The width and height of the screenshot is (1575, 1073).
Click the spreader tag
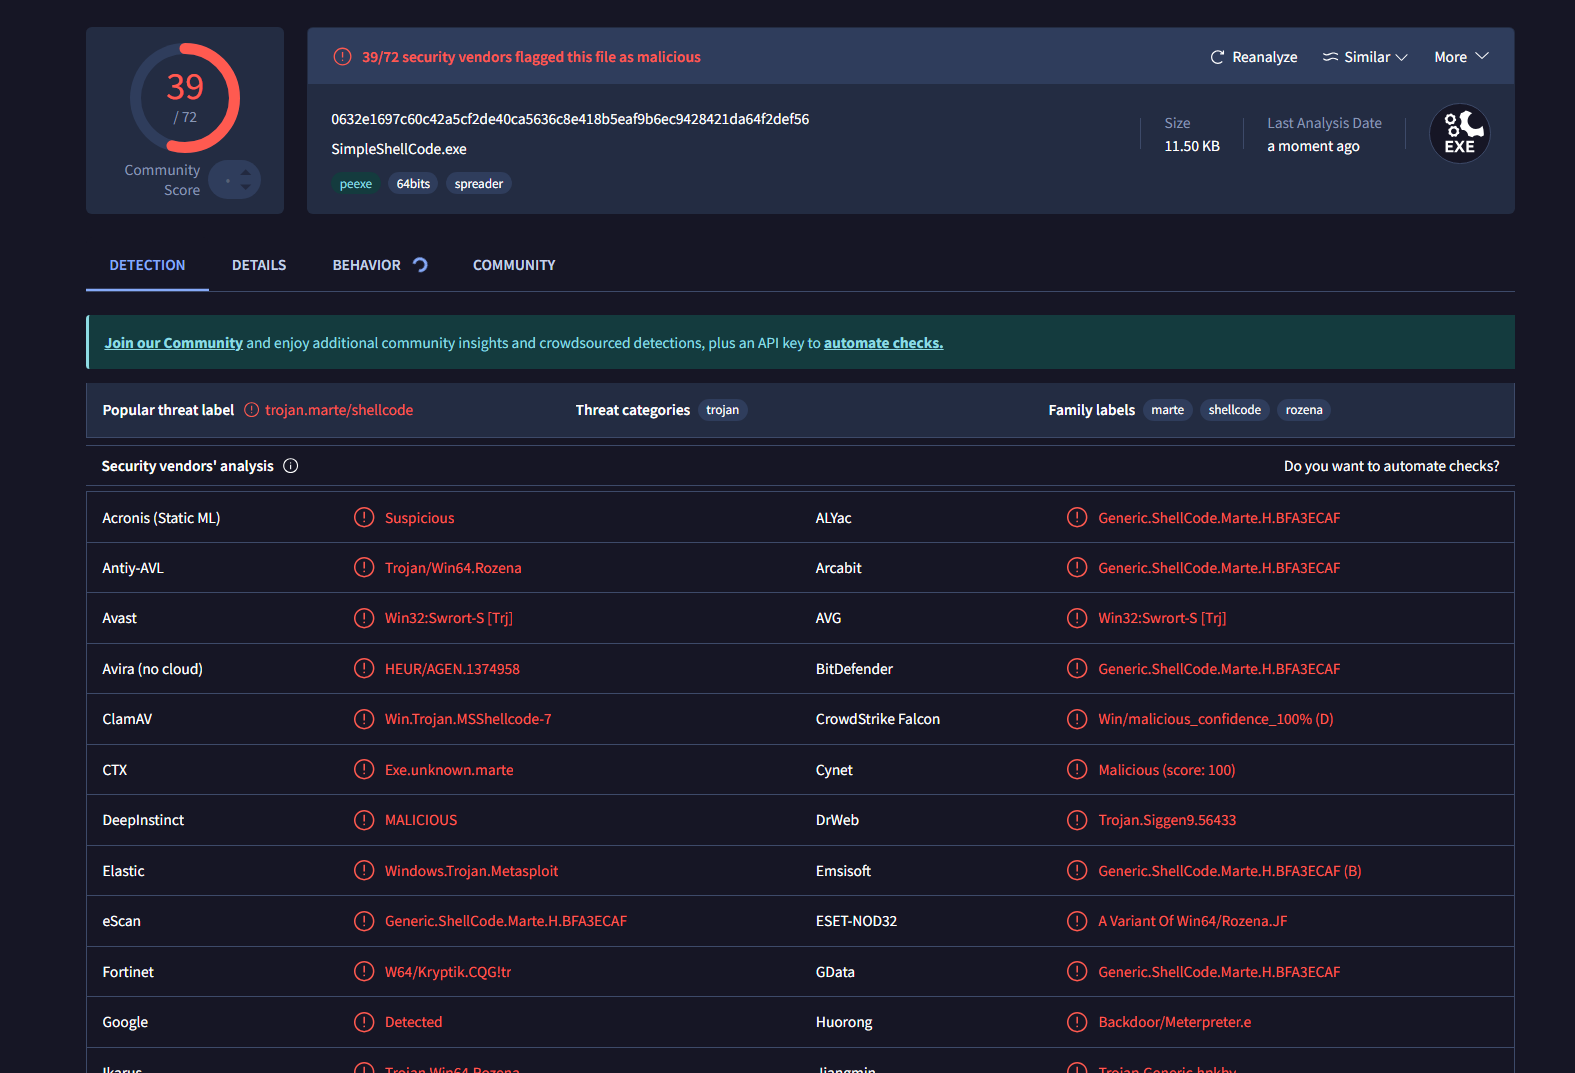479,184
